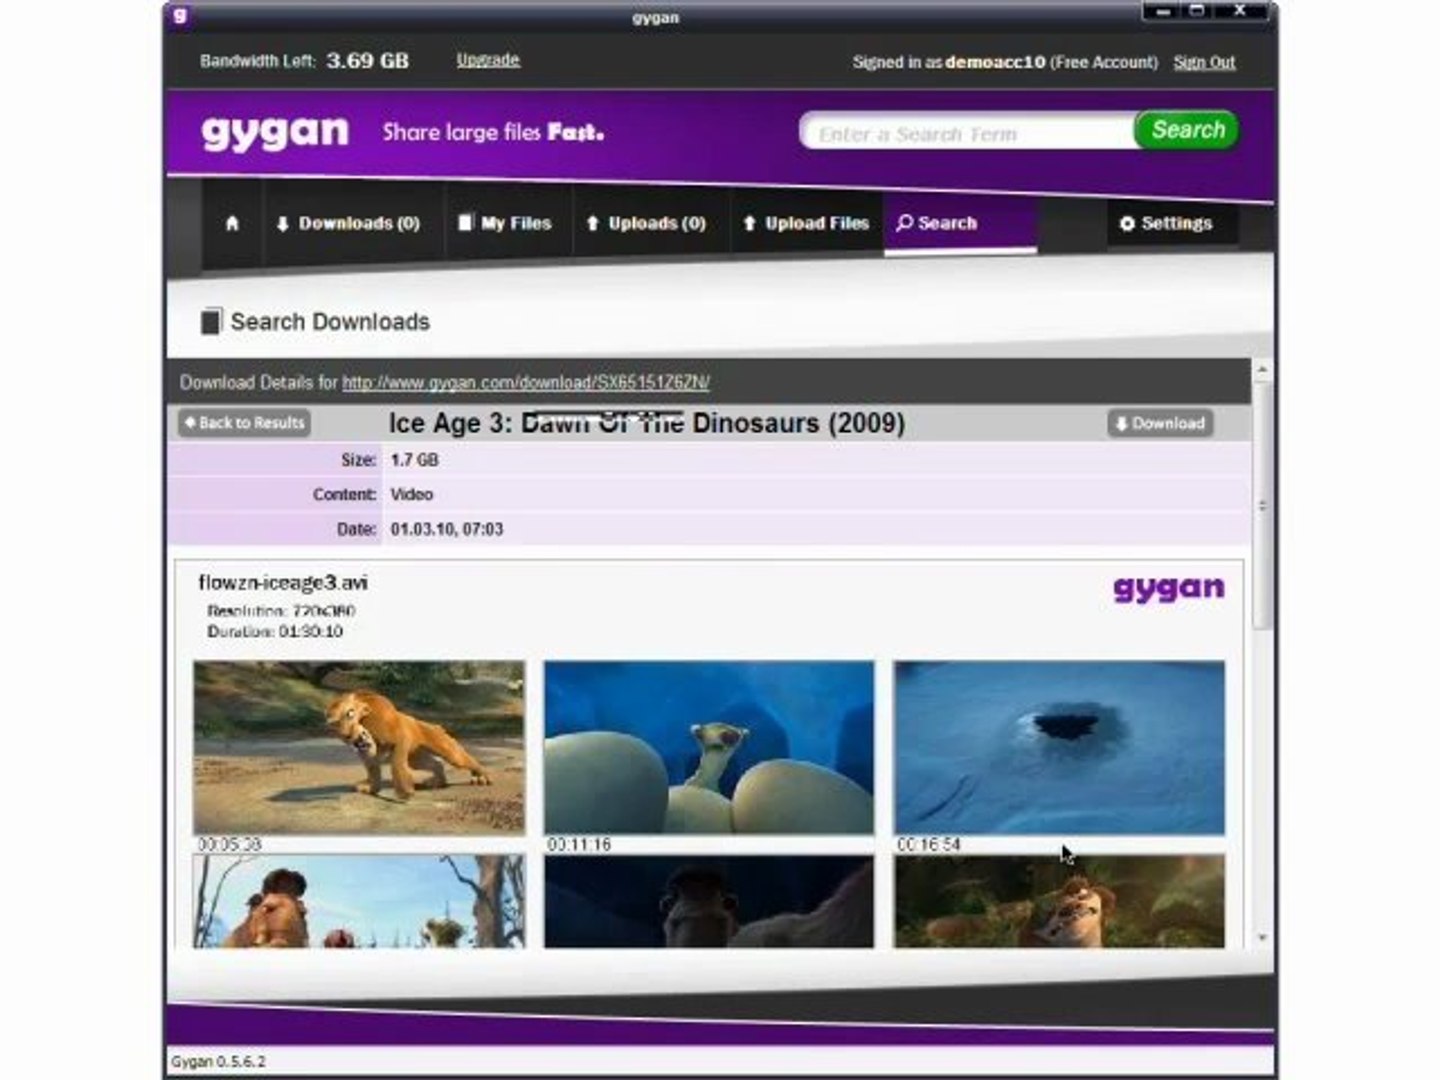Click the dark thumbnail below 00:11:16
Image resolution: width=1440 pixels, height=1080 pixels.
pyautogui.click(x=709, y=902)
